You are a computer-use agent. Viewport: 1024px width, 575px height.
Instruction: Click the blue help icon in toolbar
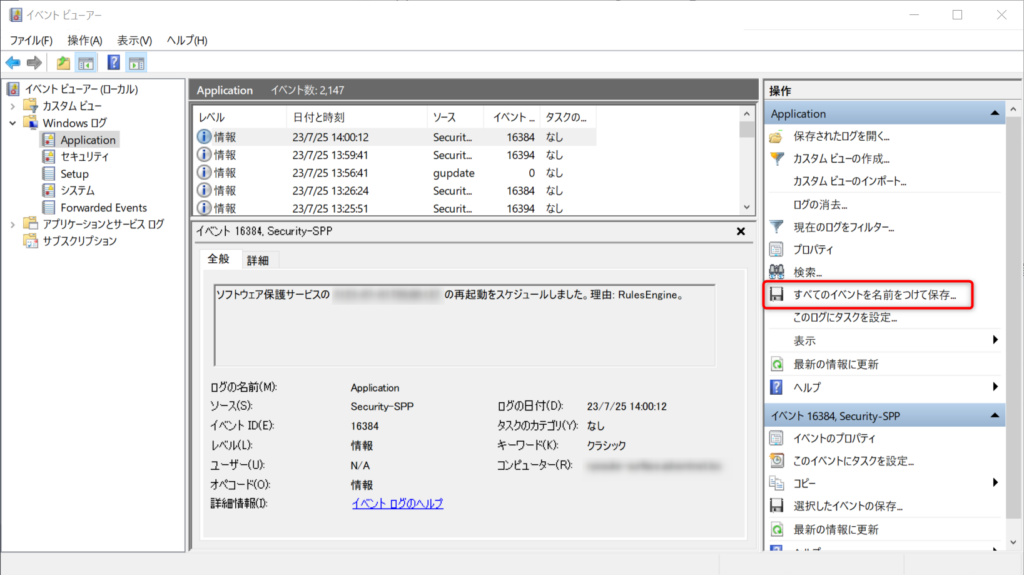point(113,63)
